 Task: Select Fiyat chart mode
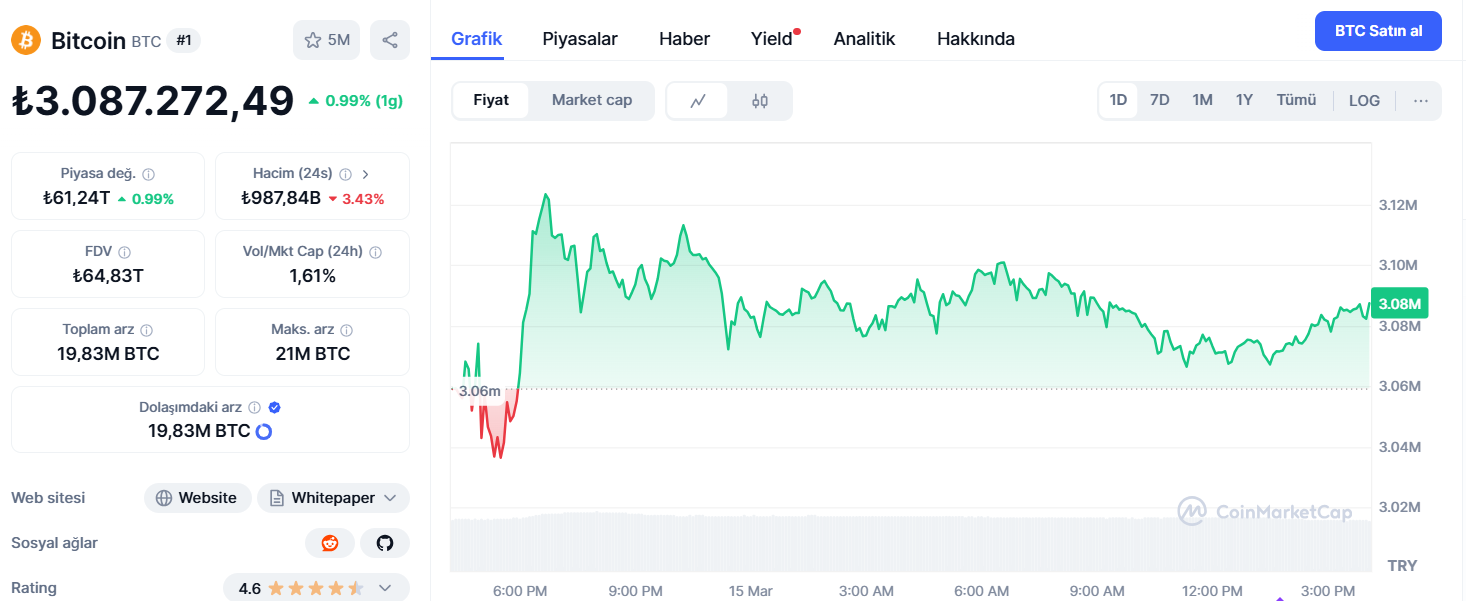(x=491, y=100)
